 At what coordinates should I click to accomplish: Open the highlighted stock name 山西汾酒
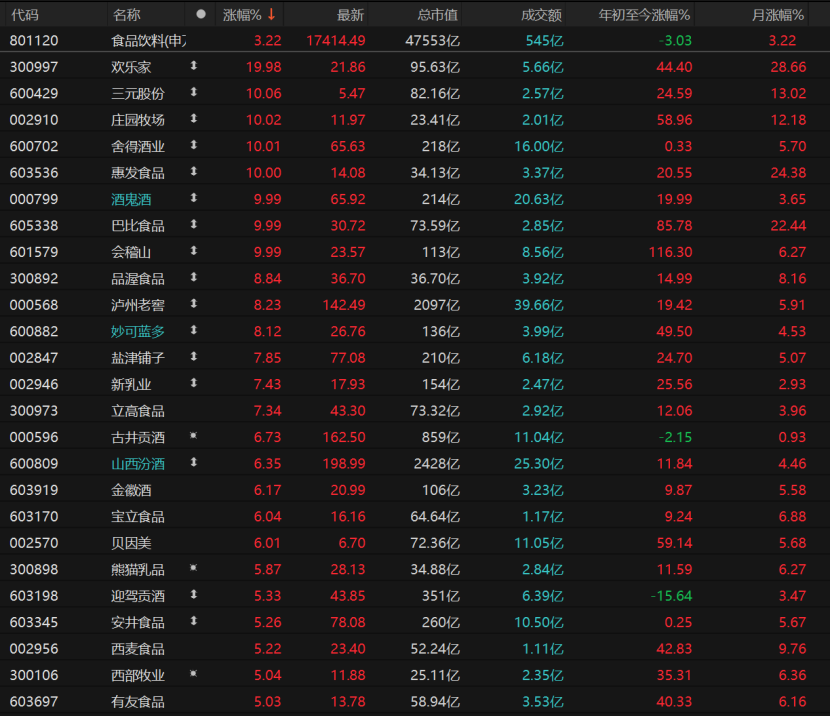(x=138, y=464)
